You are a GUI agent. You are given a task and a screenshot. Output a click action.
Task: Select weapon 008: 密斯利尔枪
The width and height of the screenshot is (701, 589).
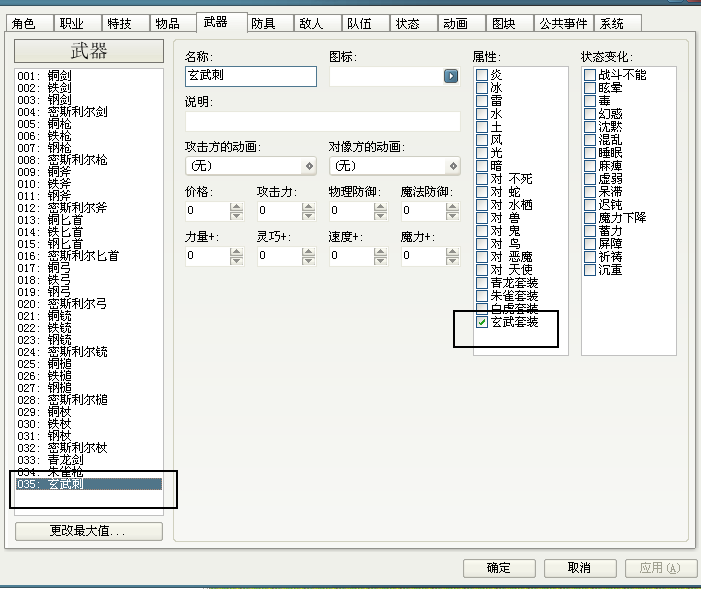[x=89, y=160]
